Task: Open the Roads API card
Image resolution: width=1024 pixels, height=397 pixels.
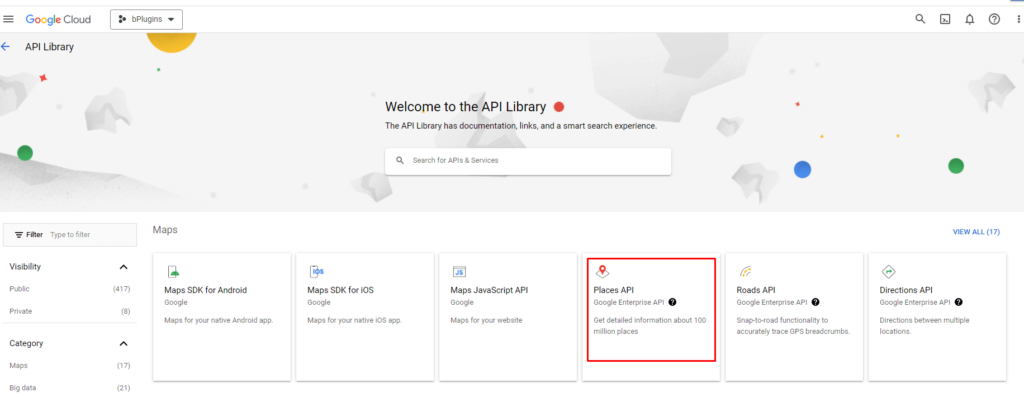Action: pos(794,317)
